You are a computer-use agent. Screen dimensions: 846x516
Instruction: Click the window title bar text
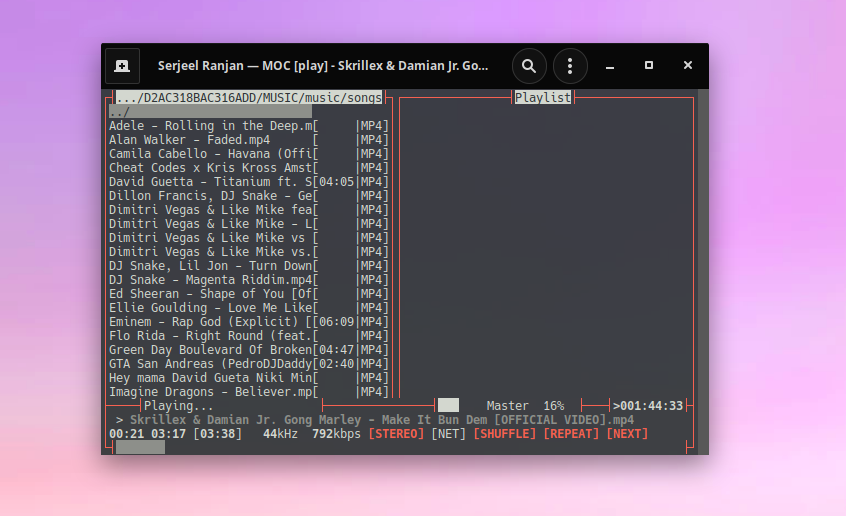pos(323,66)
